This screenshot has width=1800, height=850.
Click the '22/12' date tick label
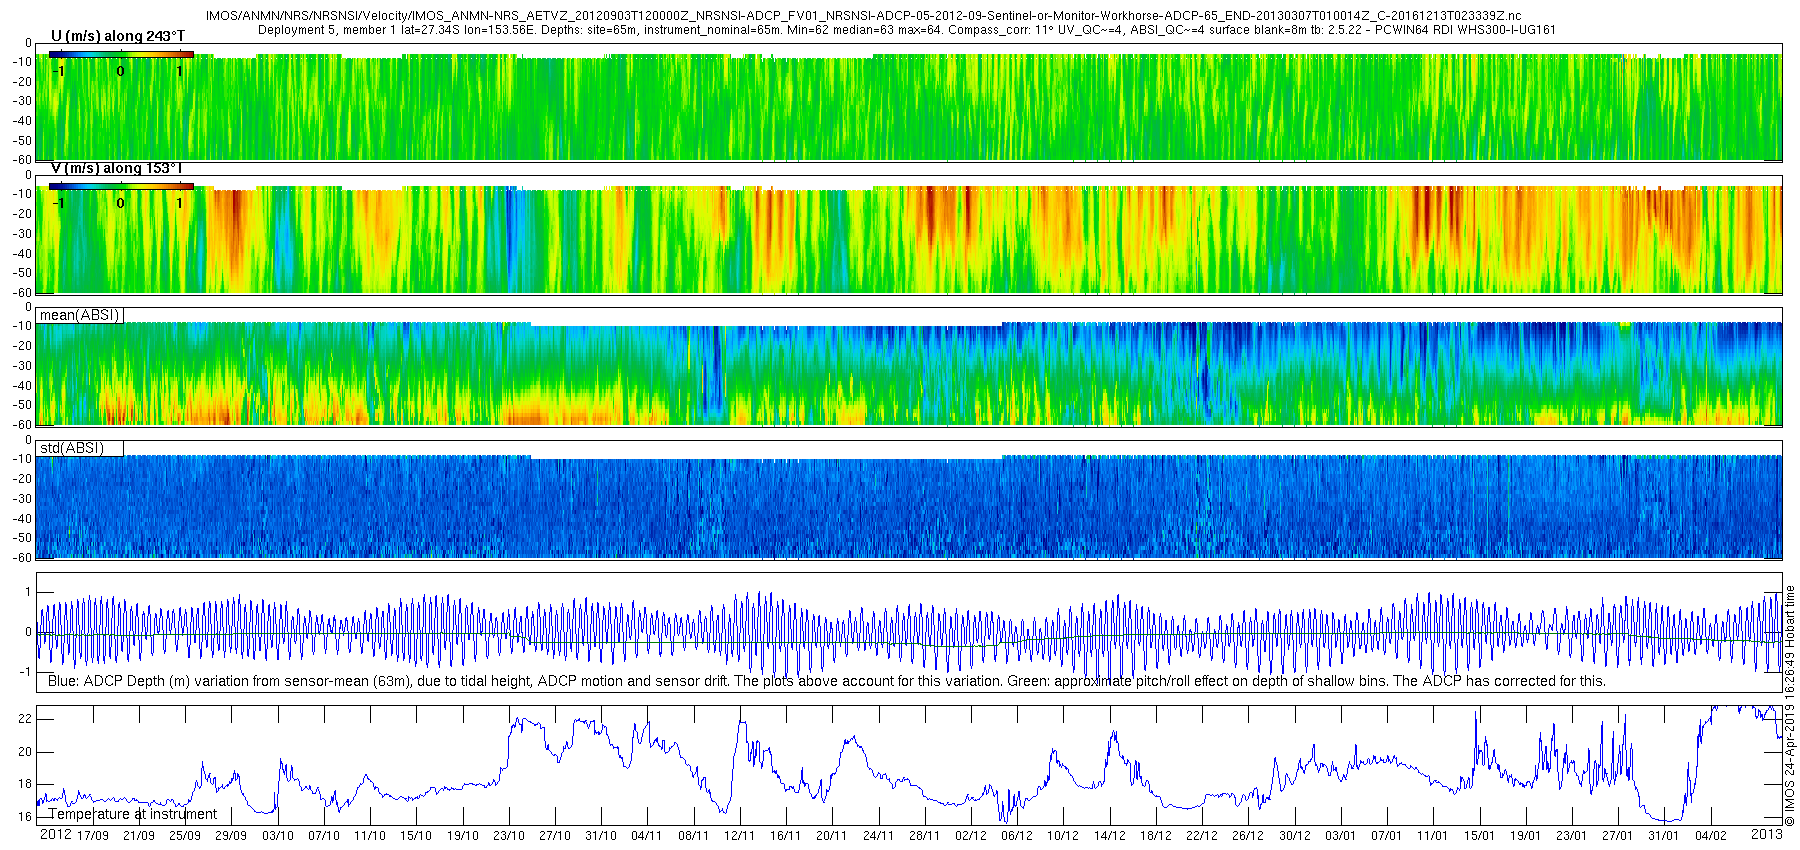pos(1202,836)
